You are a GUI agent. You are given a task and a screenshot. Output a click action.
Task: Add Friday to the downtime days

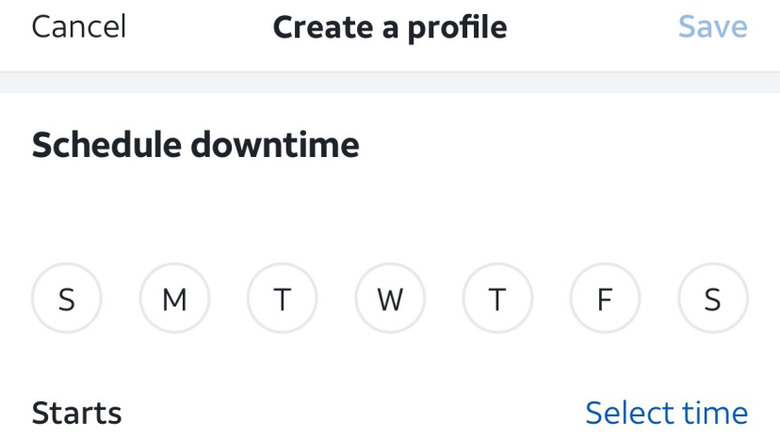(605, 298)
